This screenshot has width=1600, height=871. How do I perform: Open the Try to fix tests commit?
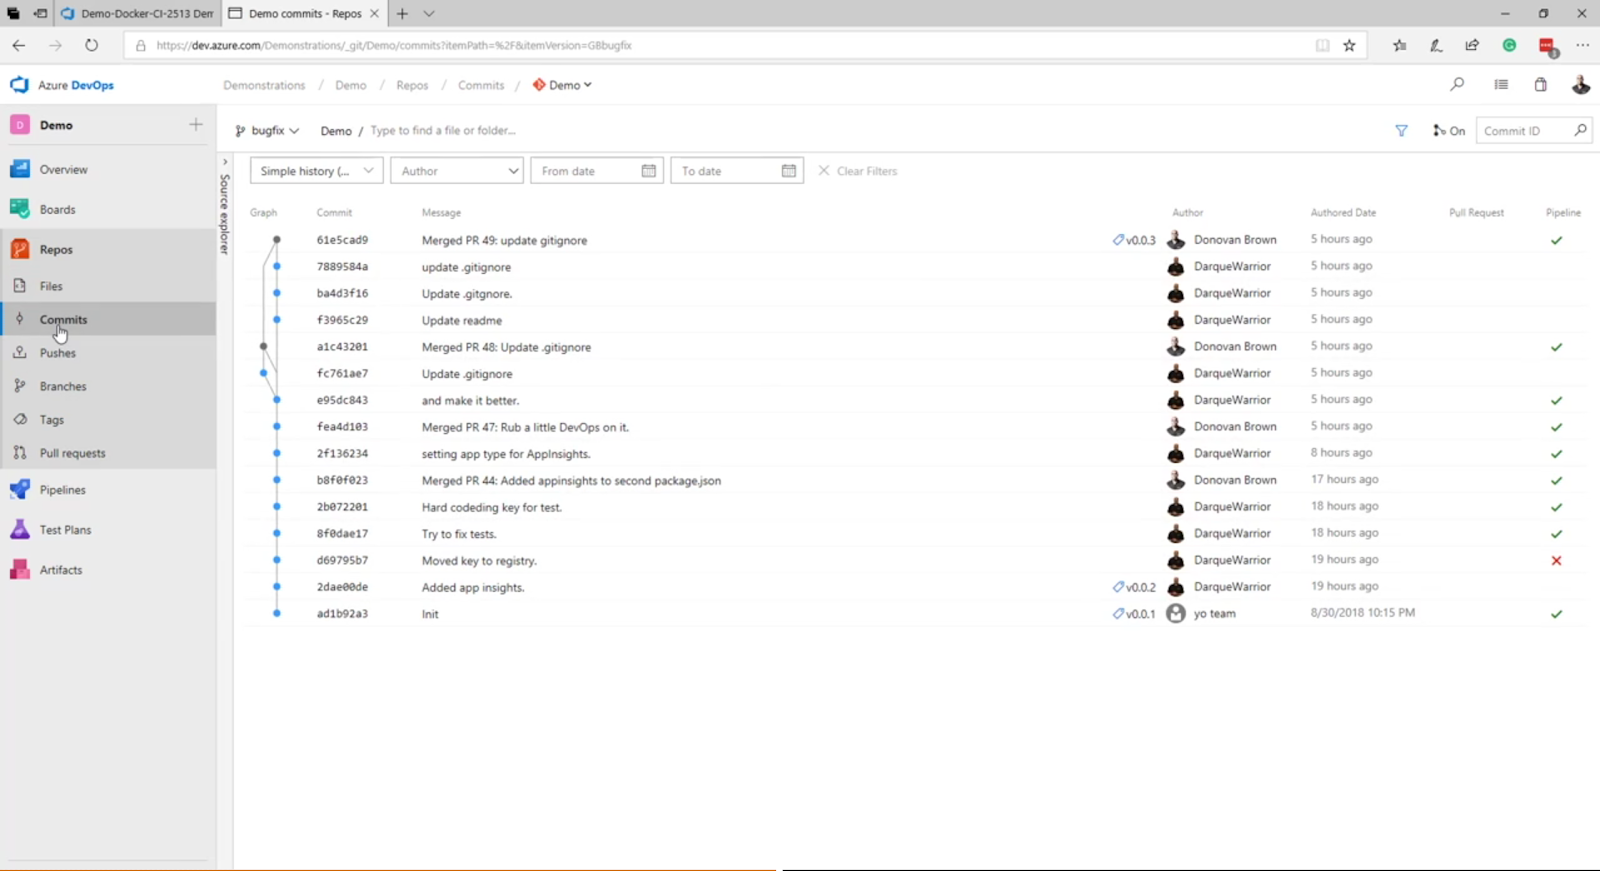click(x=459, y=534)
